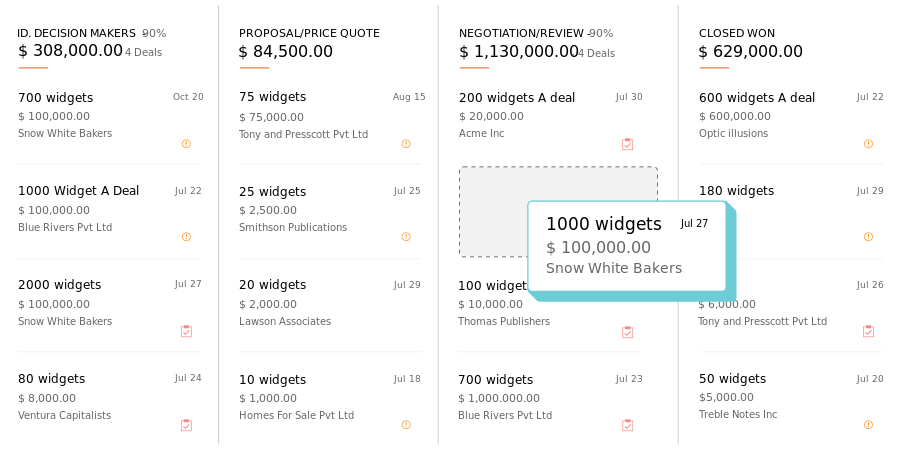Open task clipboard icon on 80 widgets deal
The image size is (900, 450).
(x=186, y=425)
